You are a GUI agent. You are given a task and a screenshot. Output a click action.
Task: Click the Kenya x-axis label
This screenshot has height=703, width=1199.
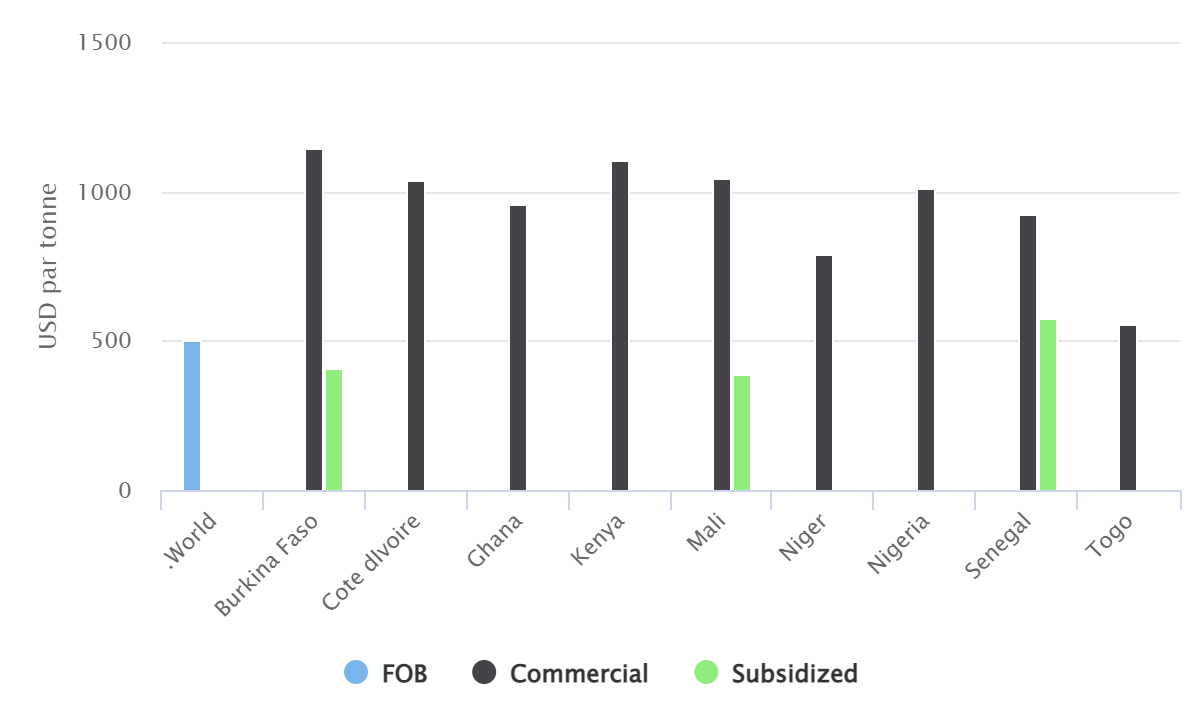point(600,540)
